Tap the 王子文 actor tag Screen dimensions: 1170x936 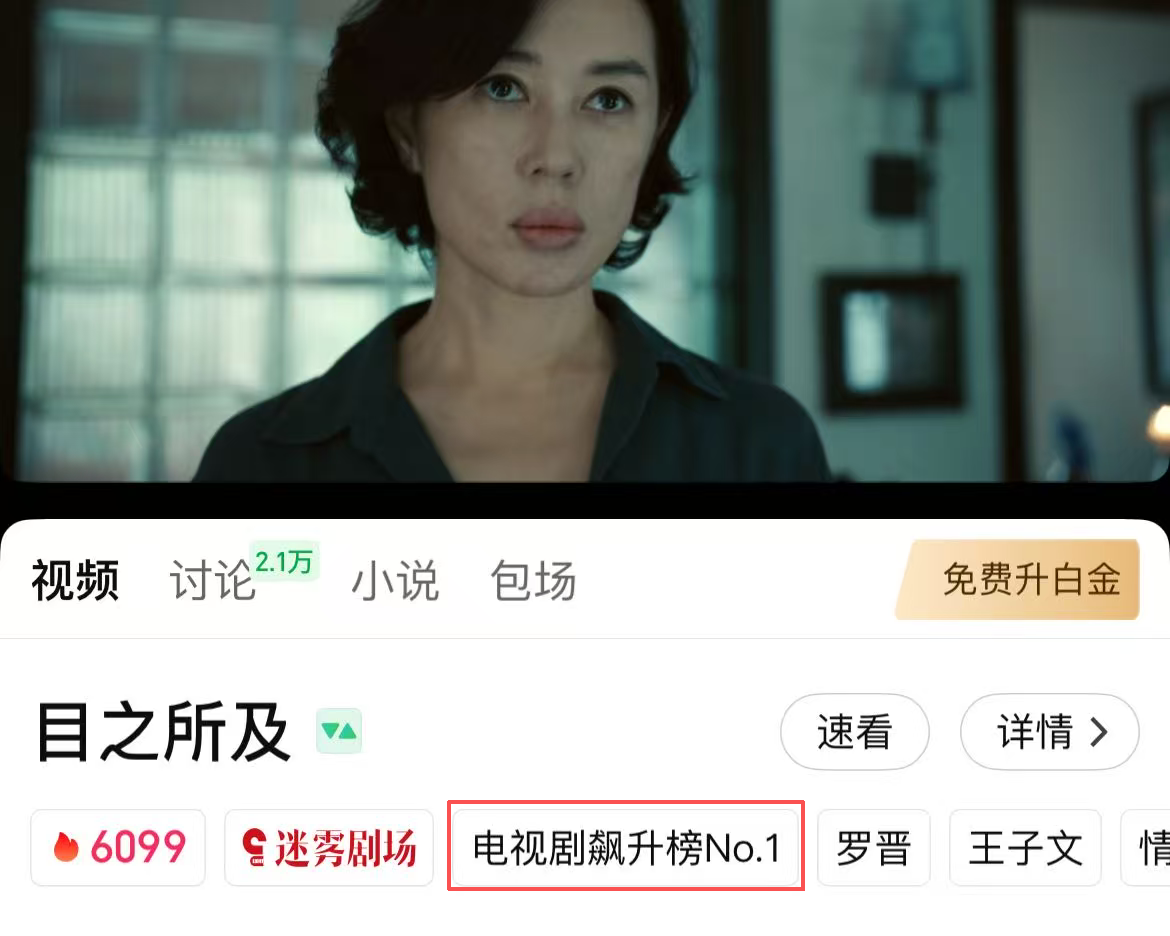(x=1025, y=848)
